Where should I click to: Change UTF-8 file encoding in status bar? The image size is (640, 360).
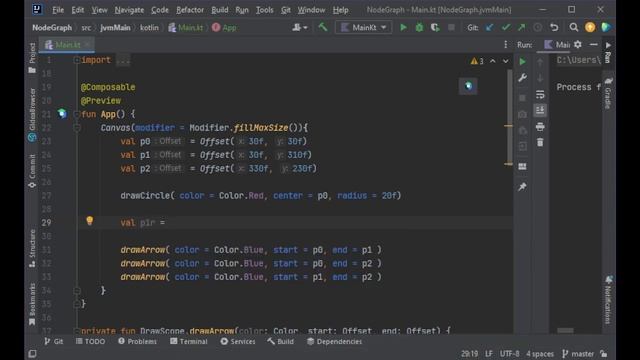click(x=509, y=353)
